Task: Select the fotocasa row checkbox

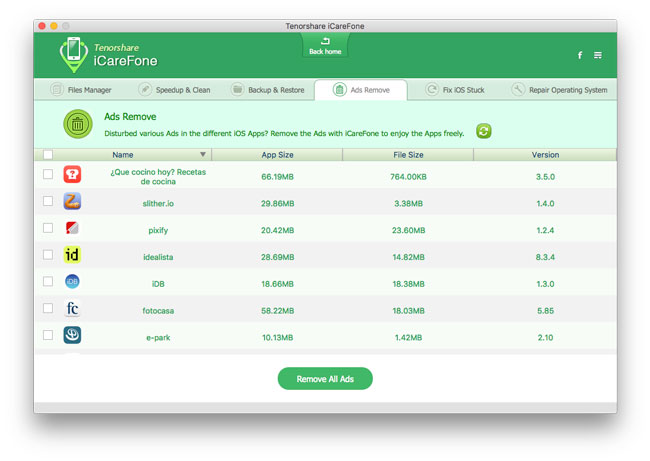Action: pyautogui.click(x=48, y=309)
